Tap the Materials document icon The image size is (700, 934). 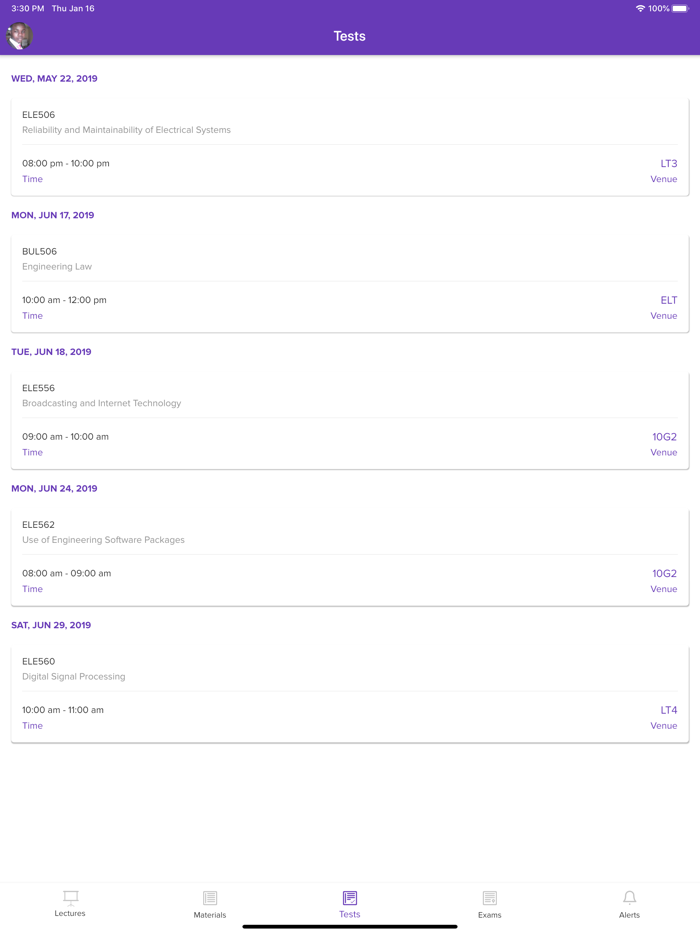click(210, 898)
